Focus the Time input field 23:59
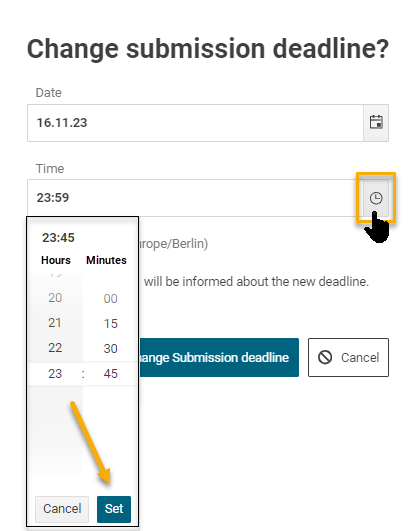The height and width of the screenshot is (531, 414). (195, 198)
